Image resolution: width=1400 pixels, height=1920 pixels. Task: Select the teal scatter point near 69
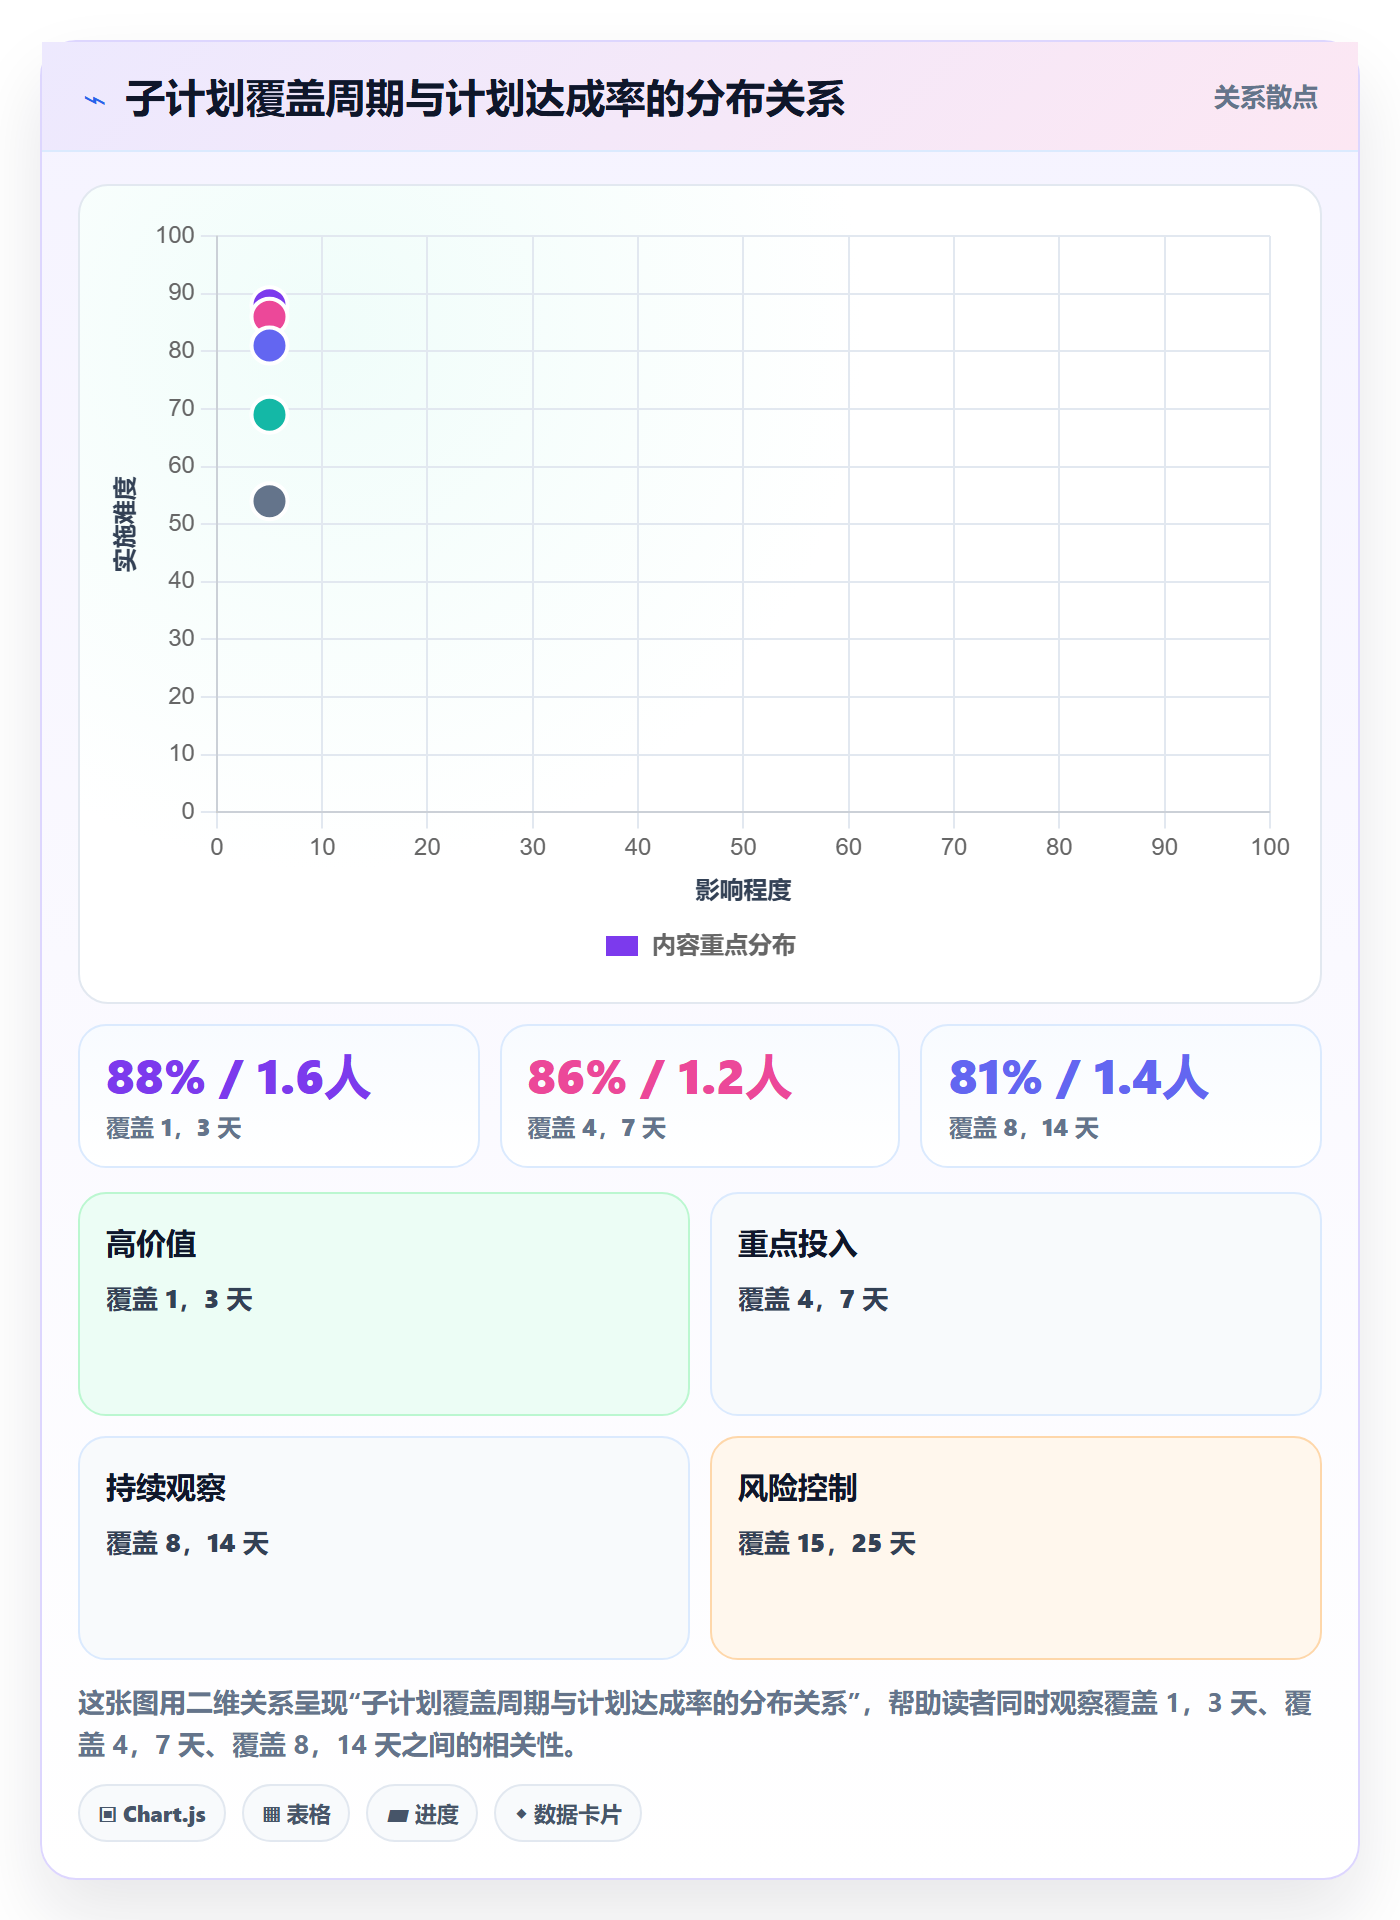tap(269, 414)
